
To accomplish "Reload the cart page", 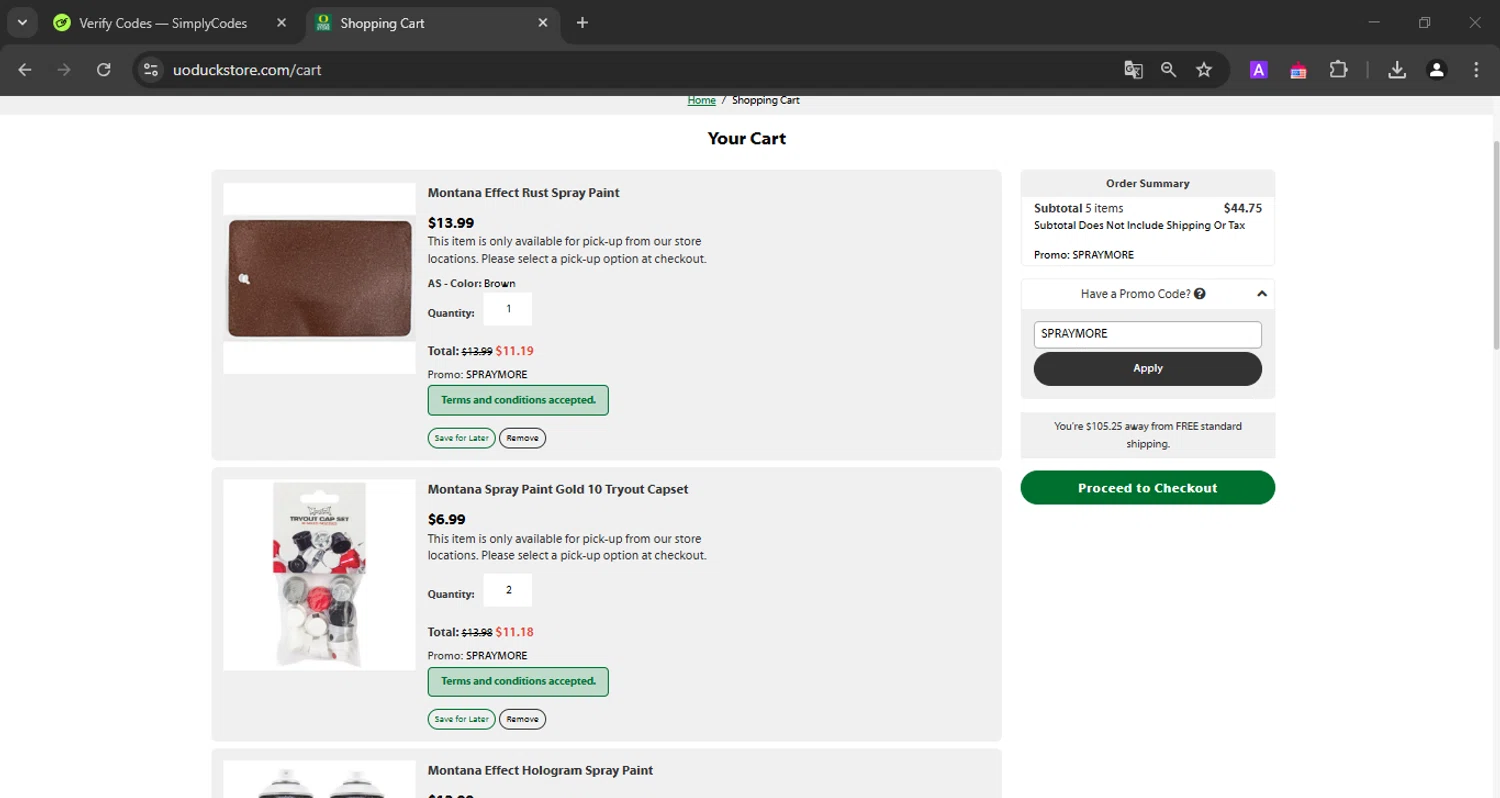I will coord(103,70).
